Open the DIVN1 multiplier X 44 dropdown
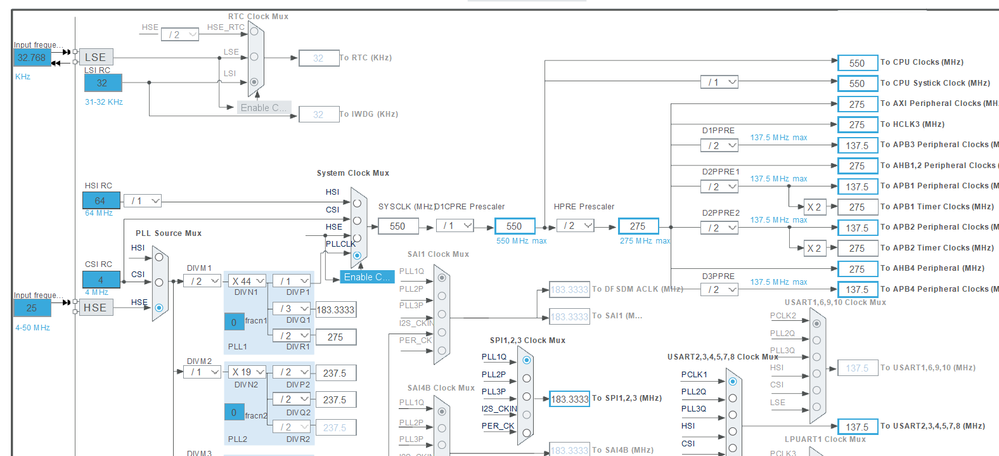 [245, 281]
